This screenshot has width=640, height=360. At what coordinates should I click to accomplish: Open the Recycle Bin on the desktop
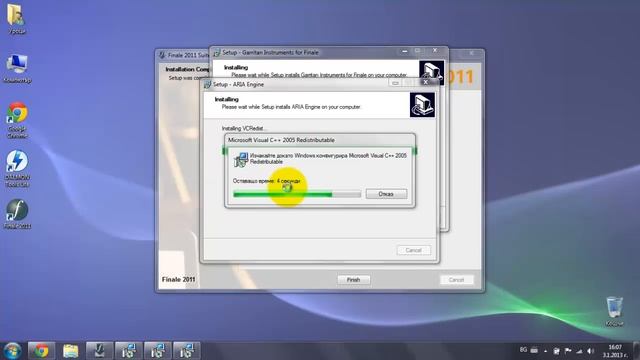tap(614, 311)
